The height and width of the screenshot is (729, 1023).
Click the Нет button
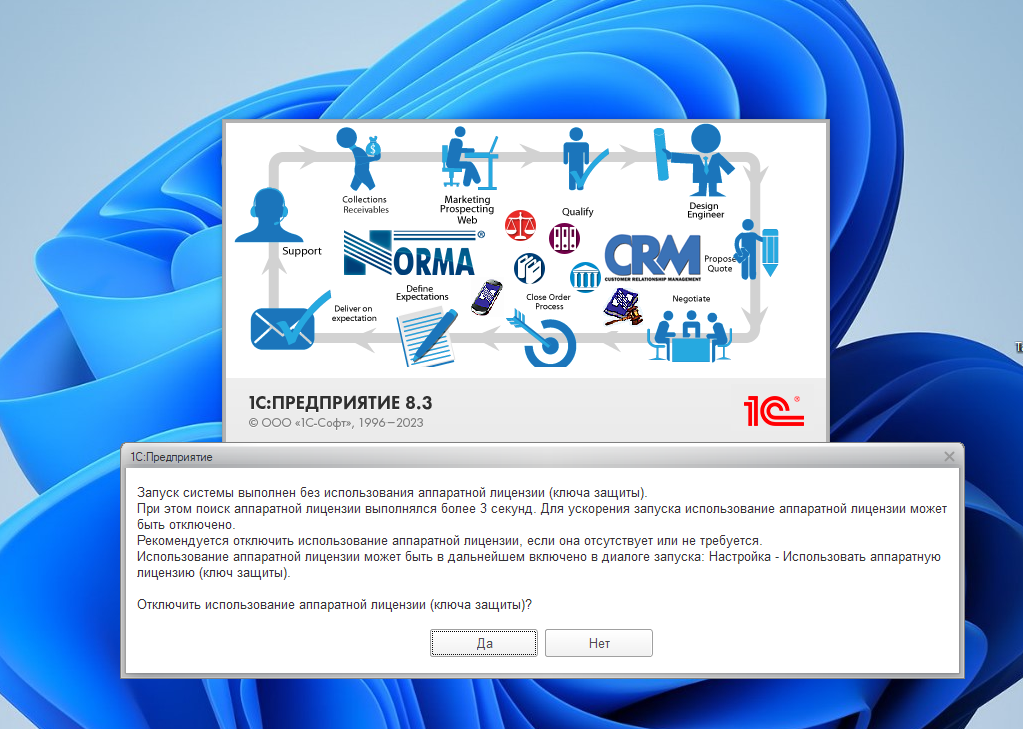[598, 643]
